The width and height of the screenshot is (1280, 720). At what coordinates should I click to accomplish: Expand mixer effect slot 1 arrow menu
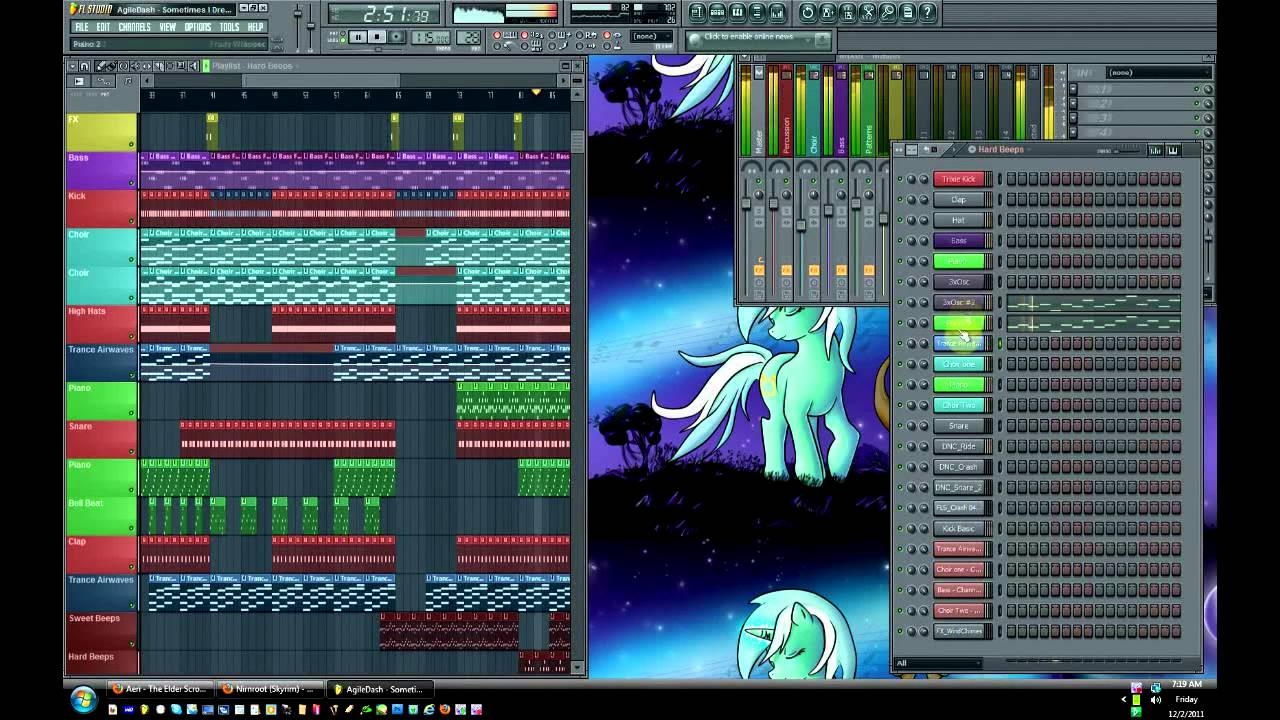pyautogui.click(x=1073, y=89)
